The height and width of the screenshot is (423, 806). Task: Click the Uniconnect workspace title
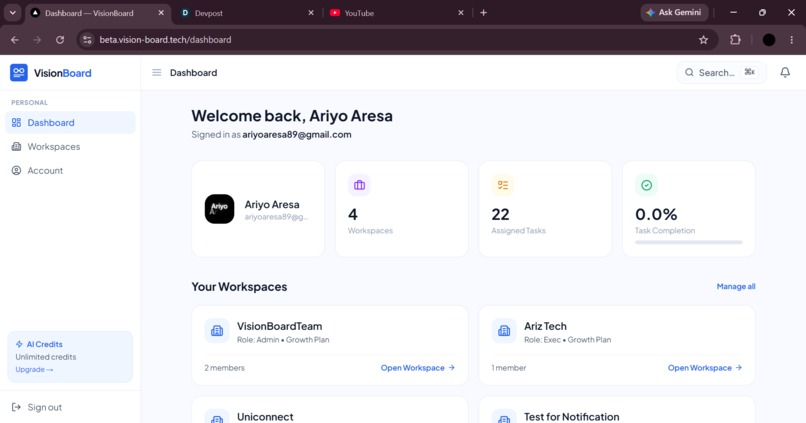coord(265,417)
